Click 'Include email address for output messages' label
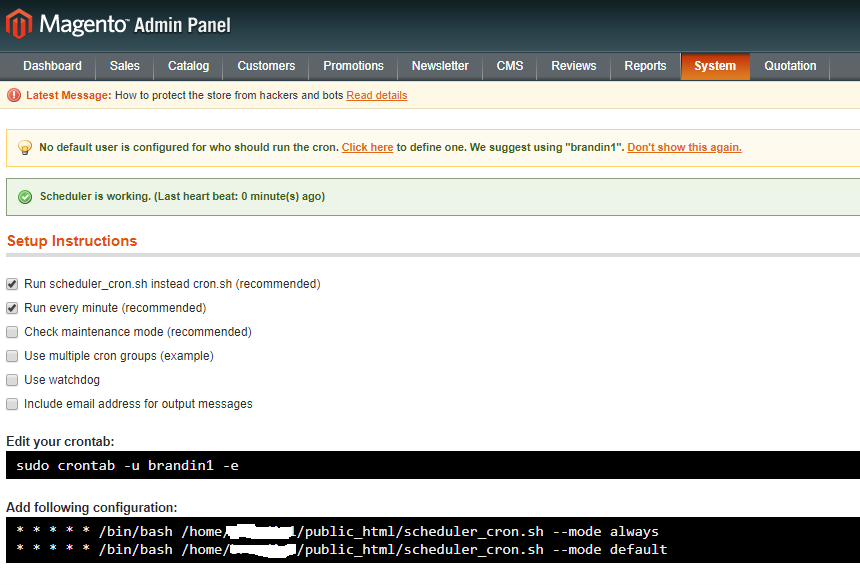Screen dimensions: 860x585 click(138, 404)
